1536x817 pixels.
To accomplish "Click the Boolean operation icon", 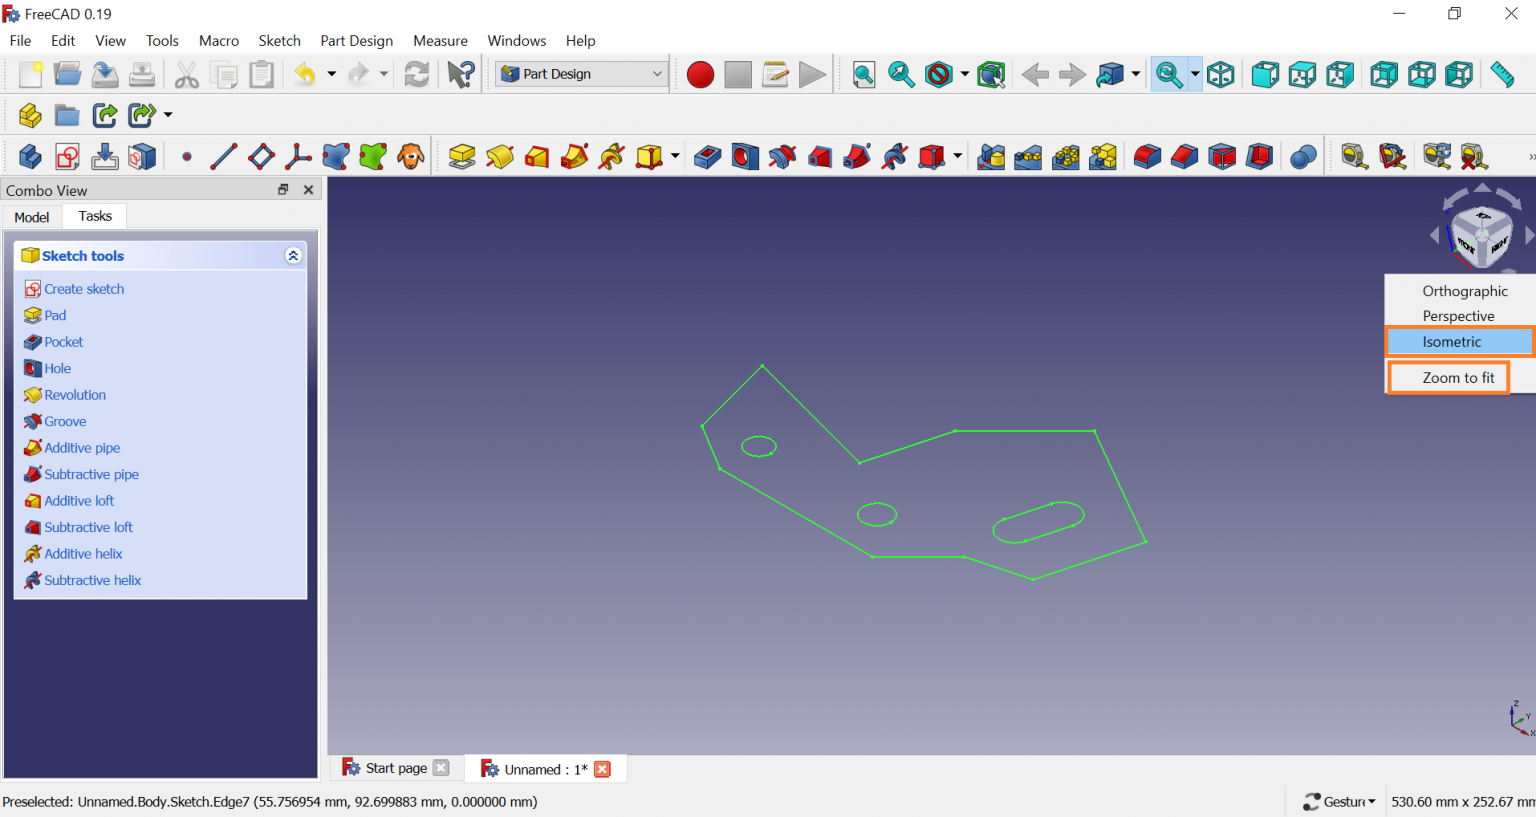I will 1303,157.
